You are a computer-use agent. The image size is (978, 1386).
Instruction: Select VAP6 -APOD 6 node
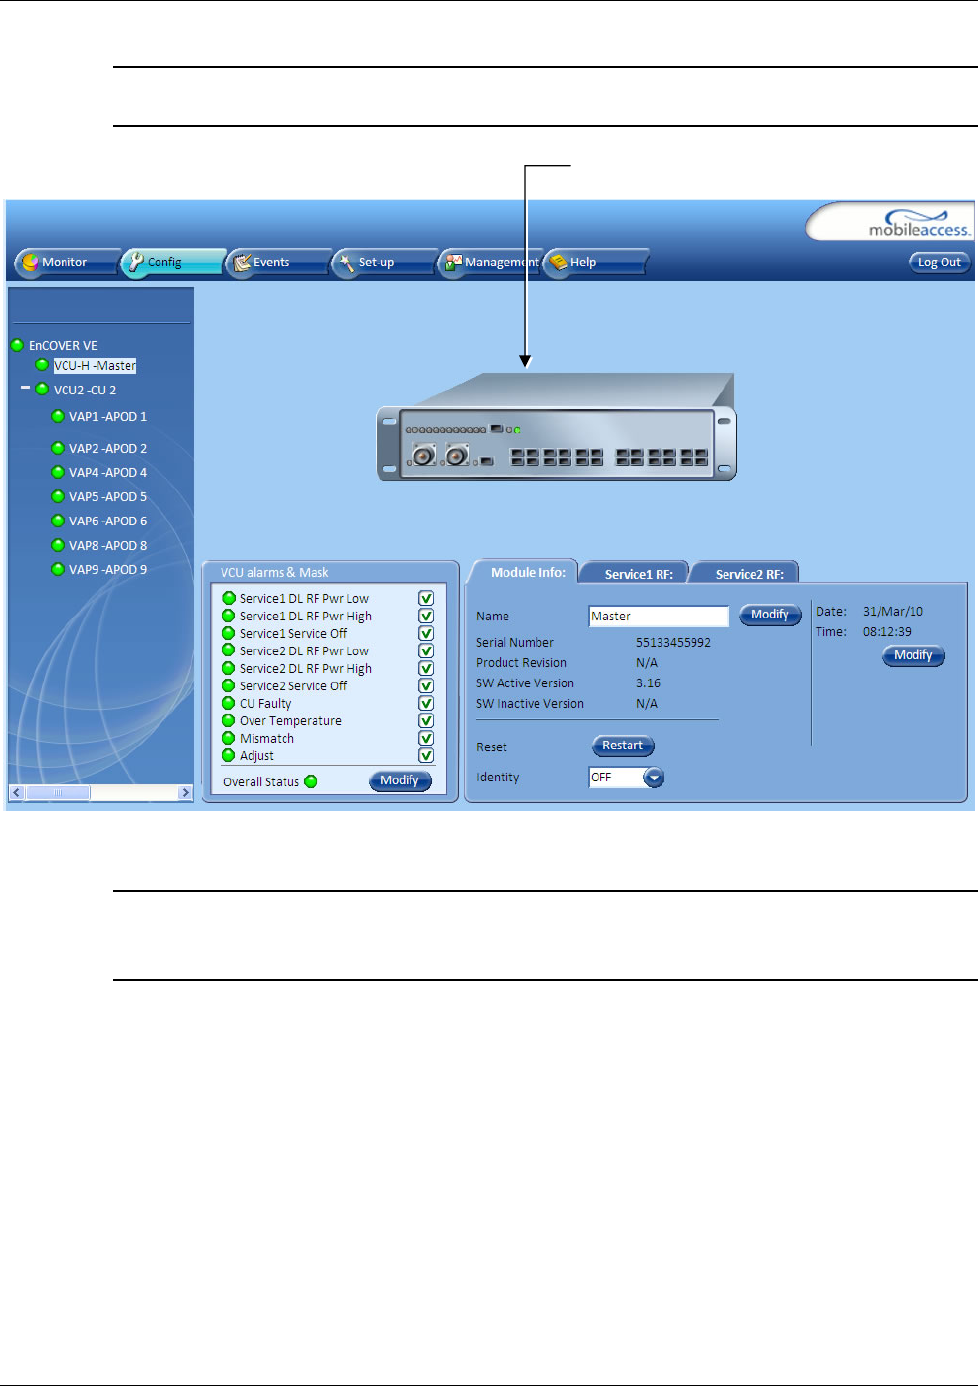(108, 521)
